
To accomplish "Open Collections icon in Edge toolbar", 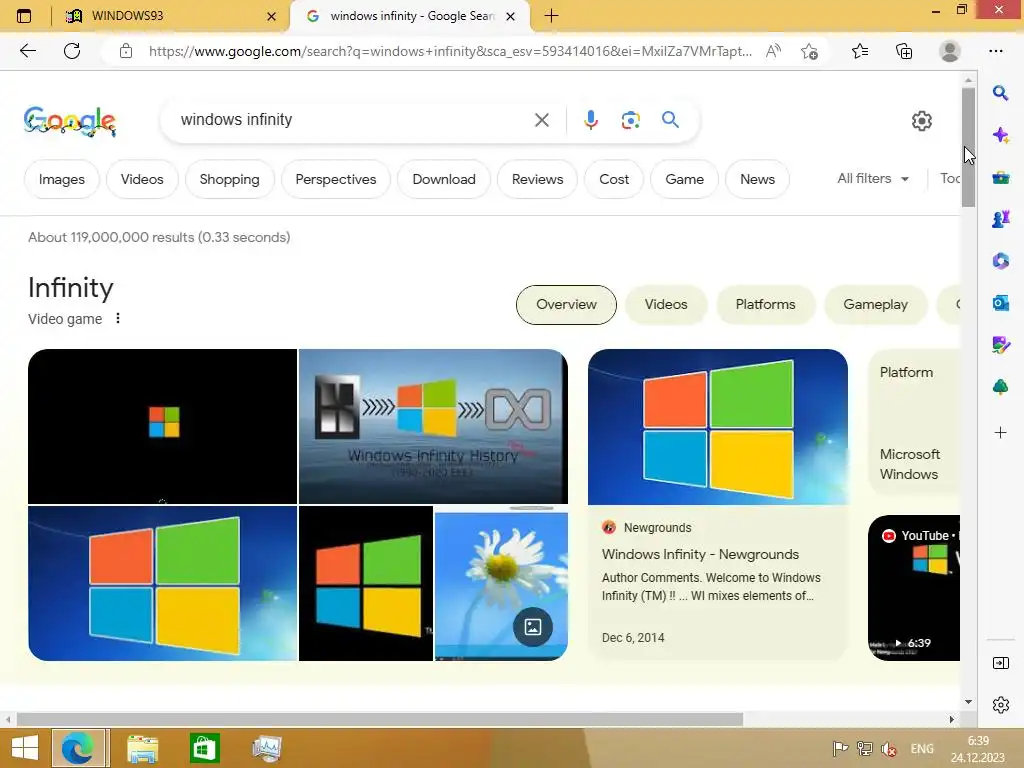I will click(x=904, y=51).
